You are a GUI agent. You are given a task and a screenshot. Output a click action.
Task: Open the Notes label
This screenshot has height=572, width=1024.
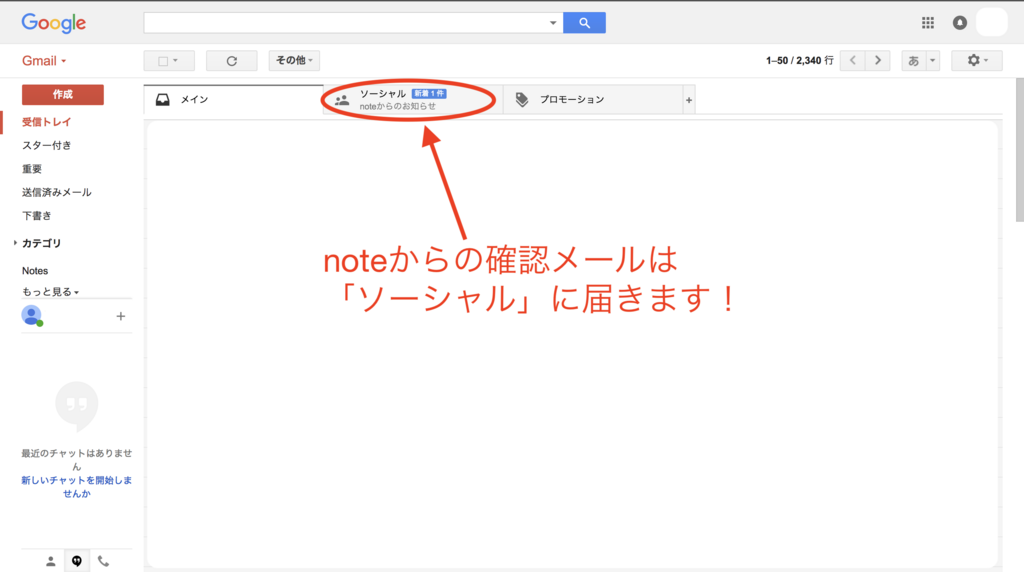pos(35,270)
